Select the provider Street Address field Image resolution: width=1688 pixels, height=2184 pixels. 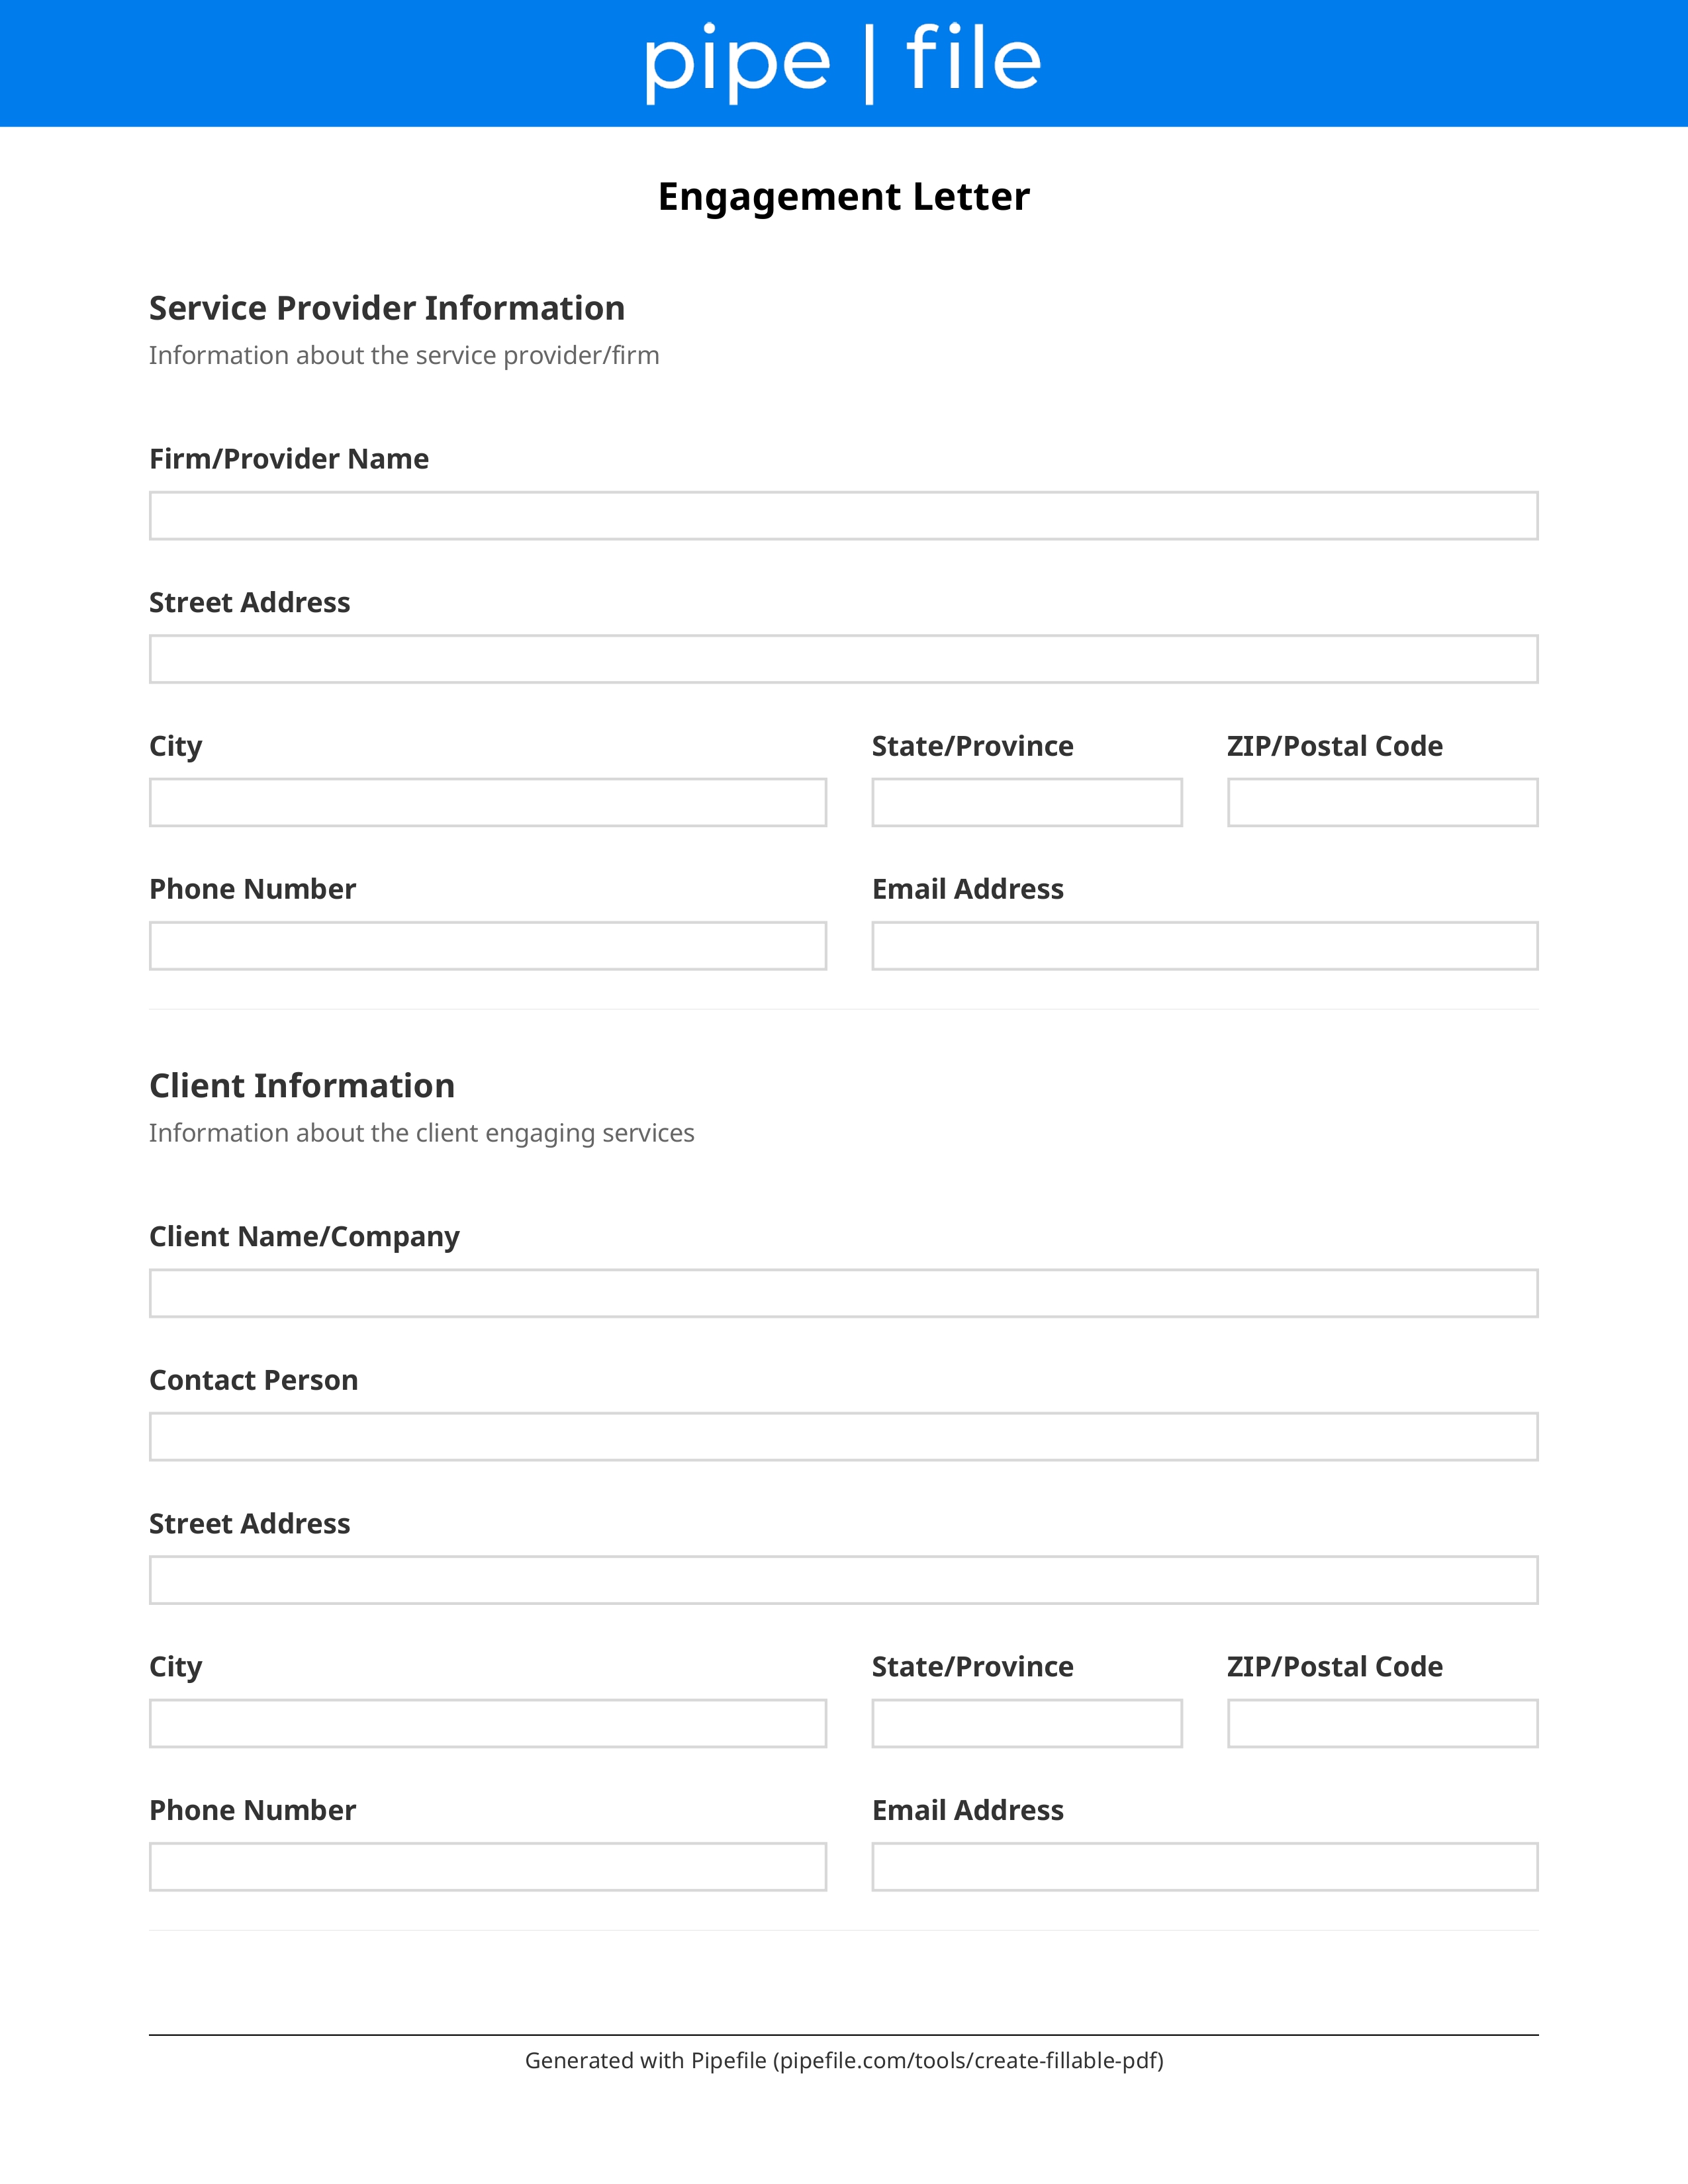[843, 659]
